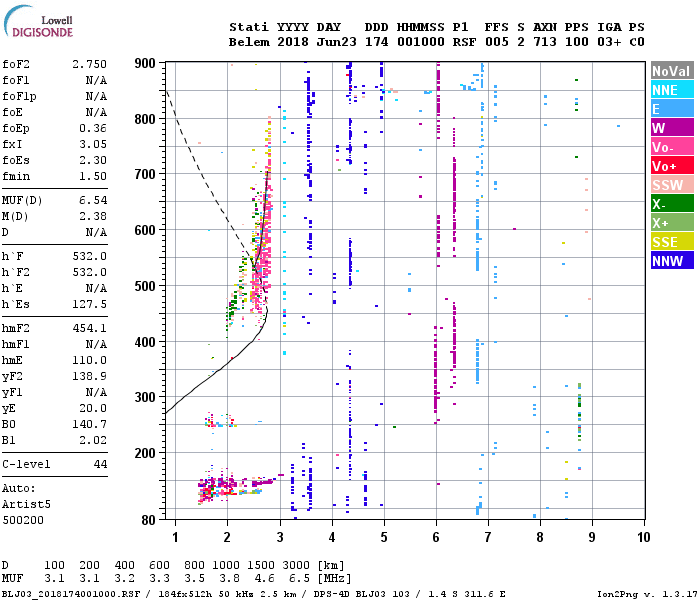Click the BLJ03_2018174001000.RSF file name
Viewport: 700px width, 600px height.
point(71,594)
